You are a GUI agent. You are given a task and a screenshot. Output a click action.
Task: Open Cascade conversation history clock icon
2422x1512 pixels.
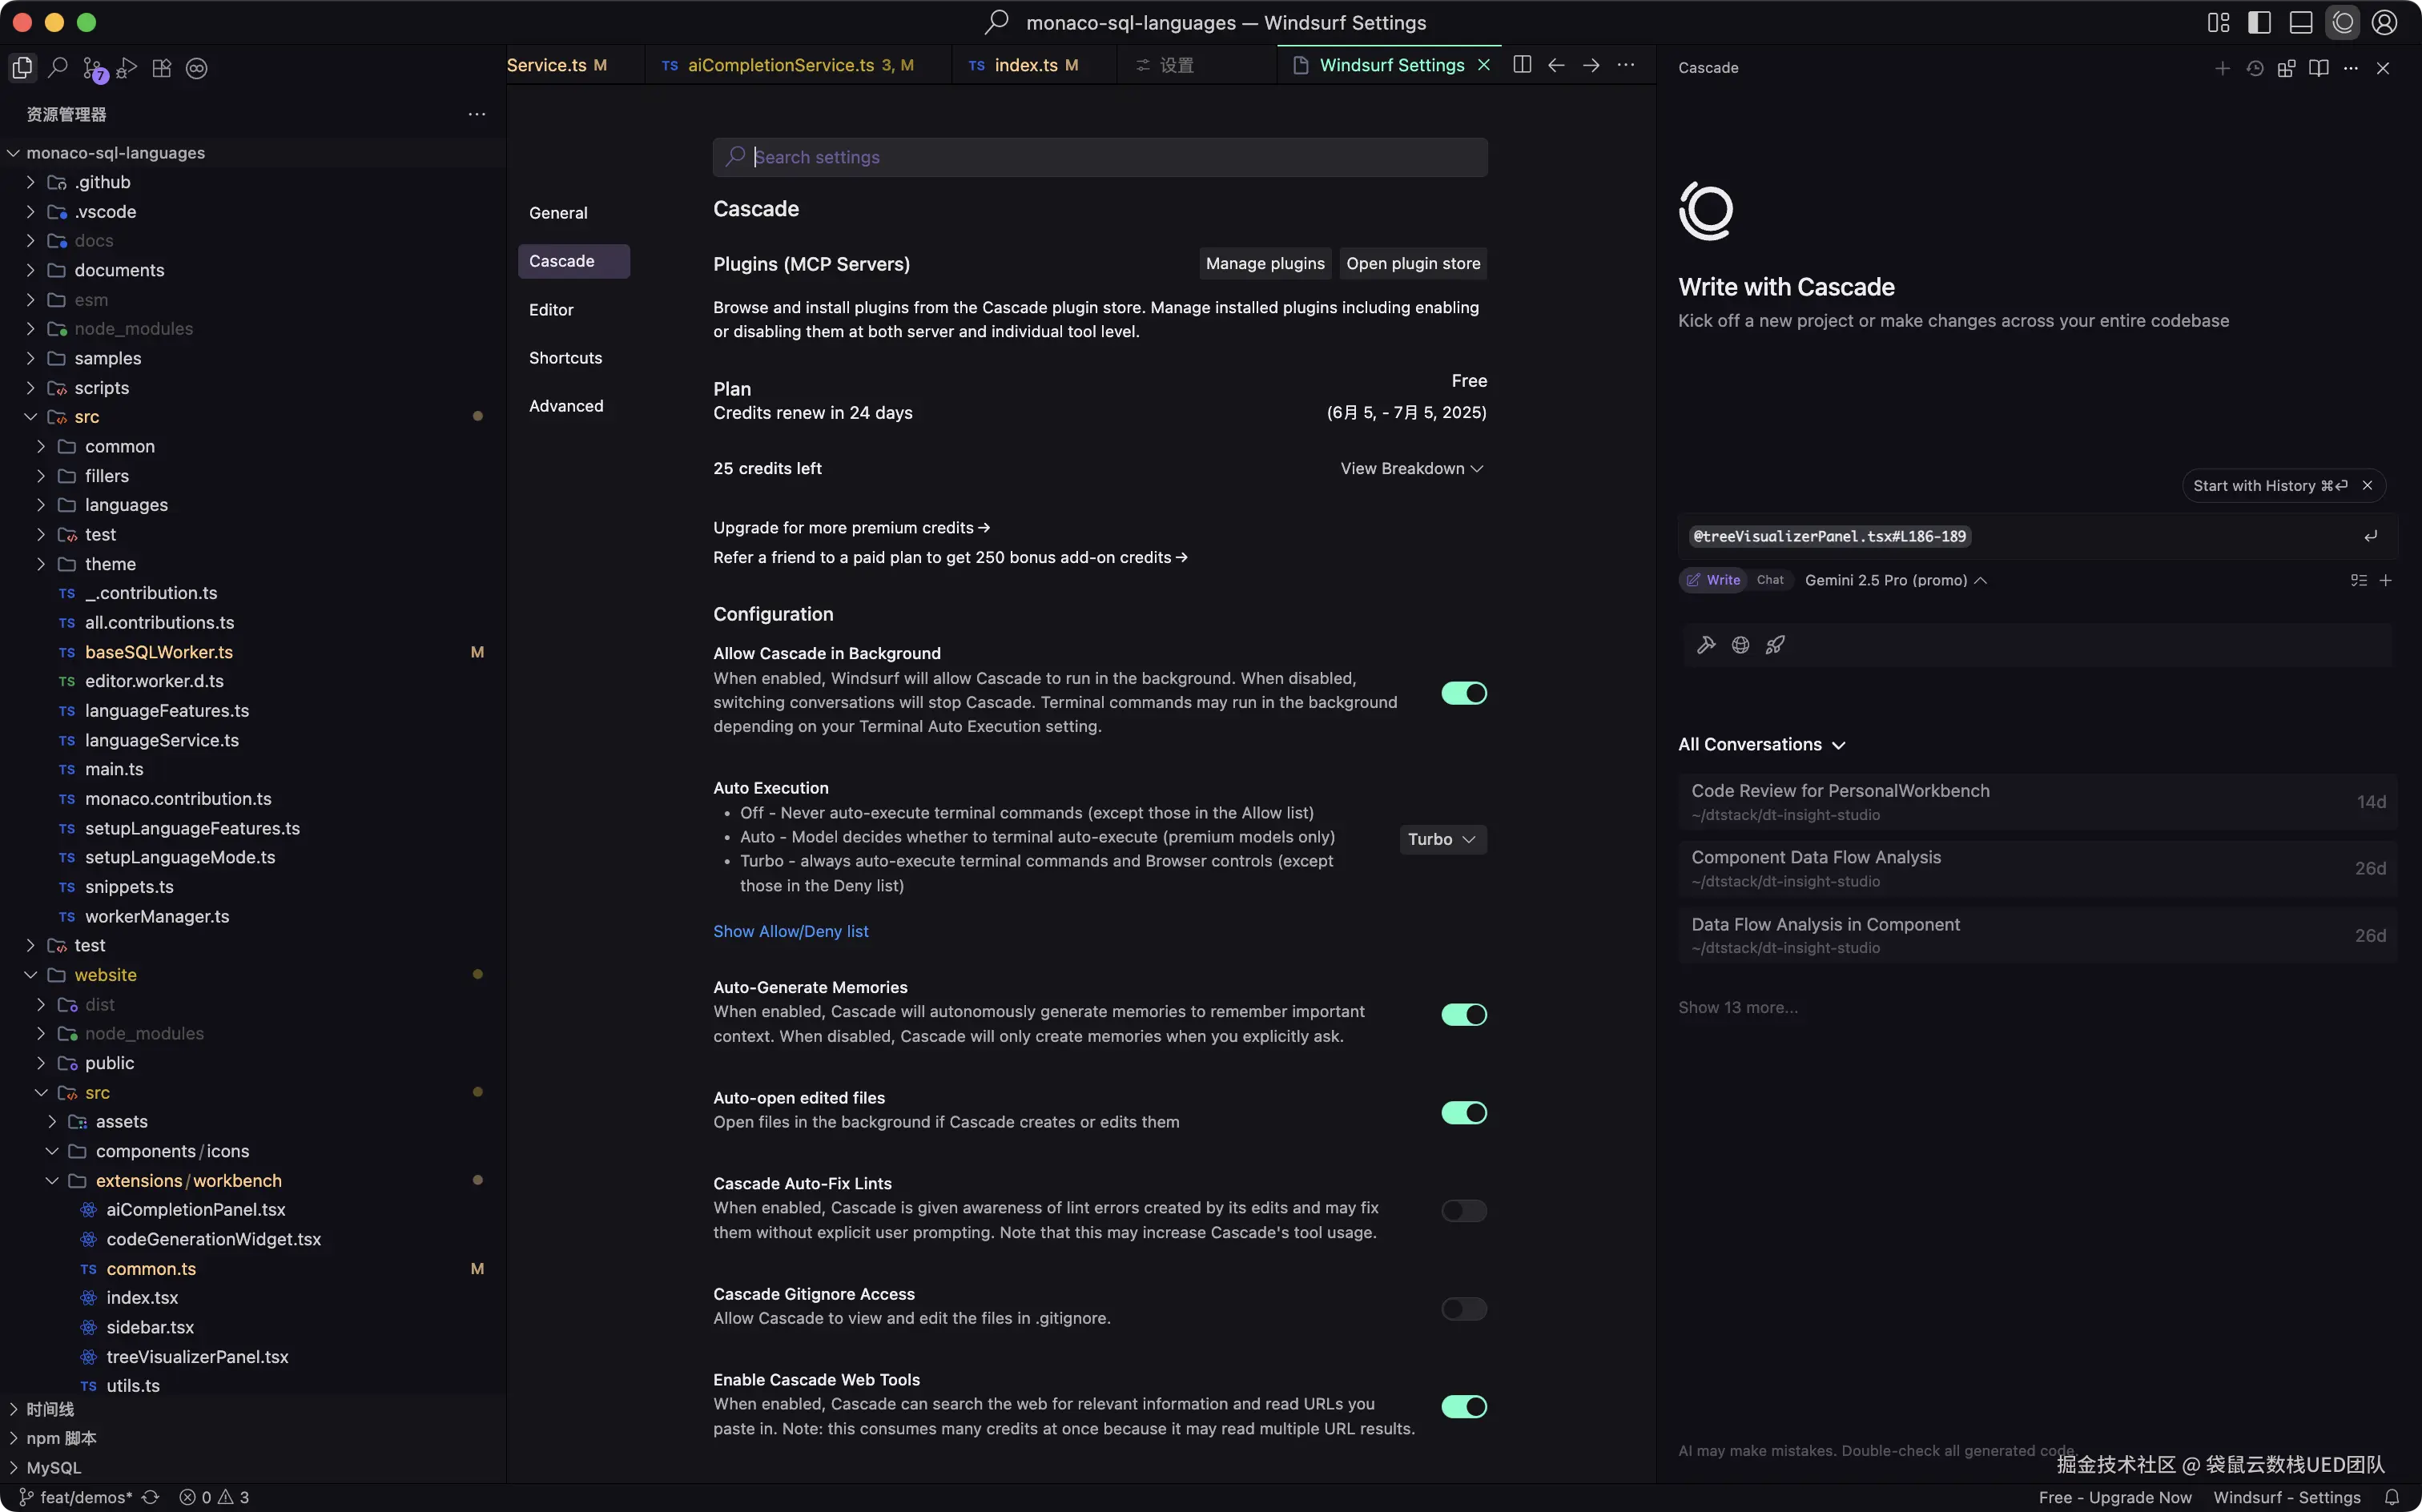[x=2254, y=68]
